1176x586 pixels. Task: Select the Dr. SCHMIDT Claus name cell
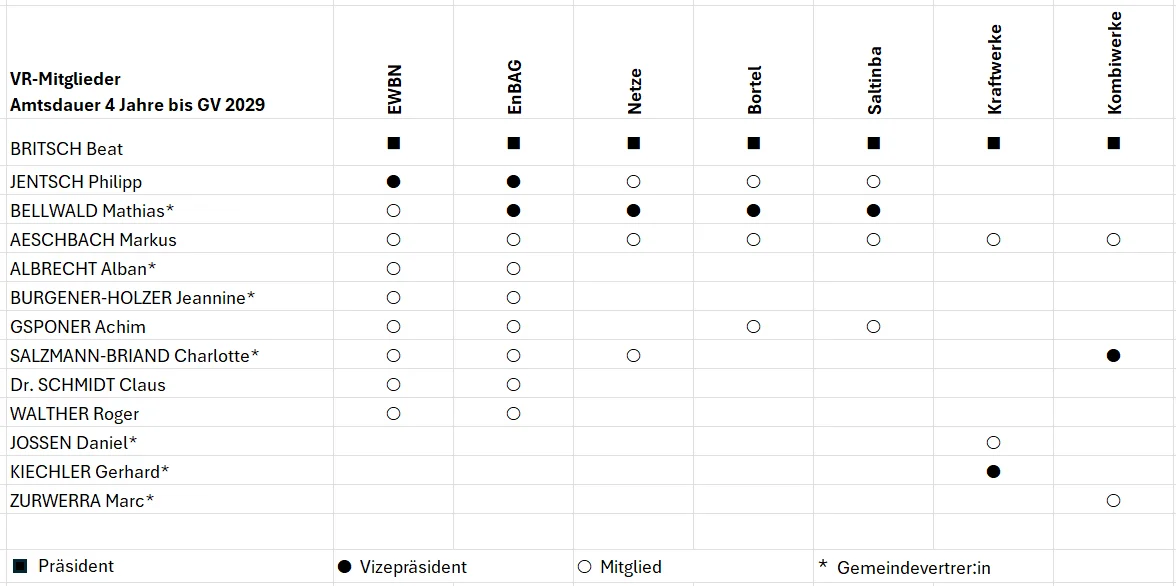click(x=88, y=385)
